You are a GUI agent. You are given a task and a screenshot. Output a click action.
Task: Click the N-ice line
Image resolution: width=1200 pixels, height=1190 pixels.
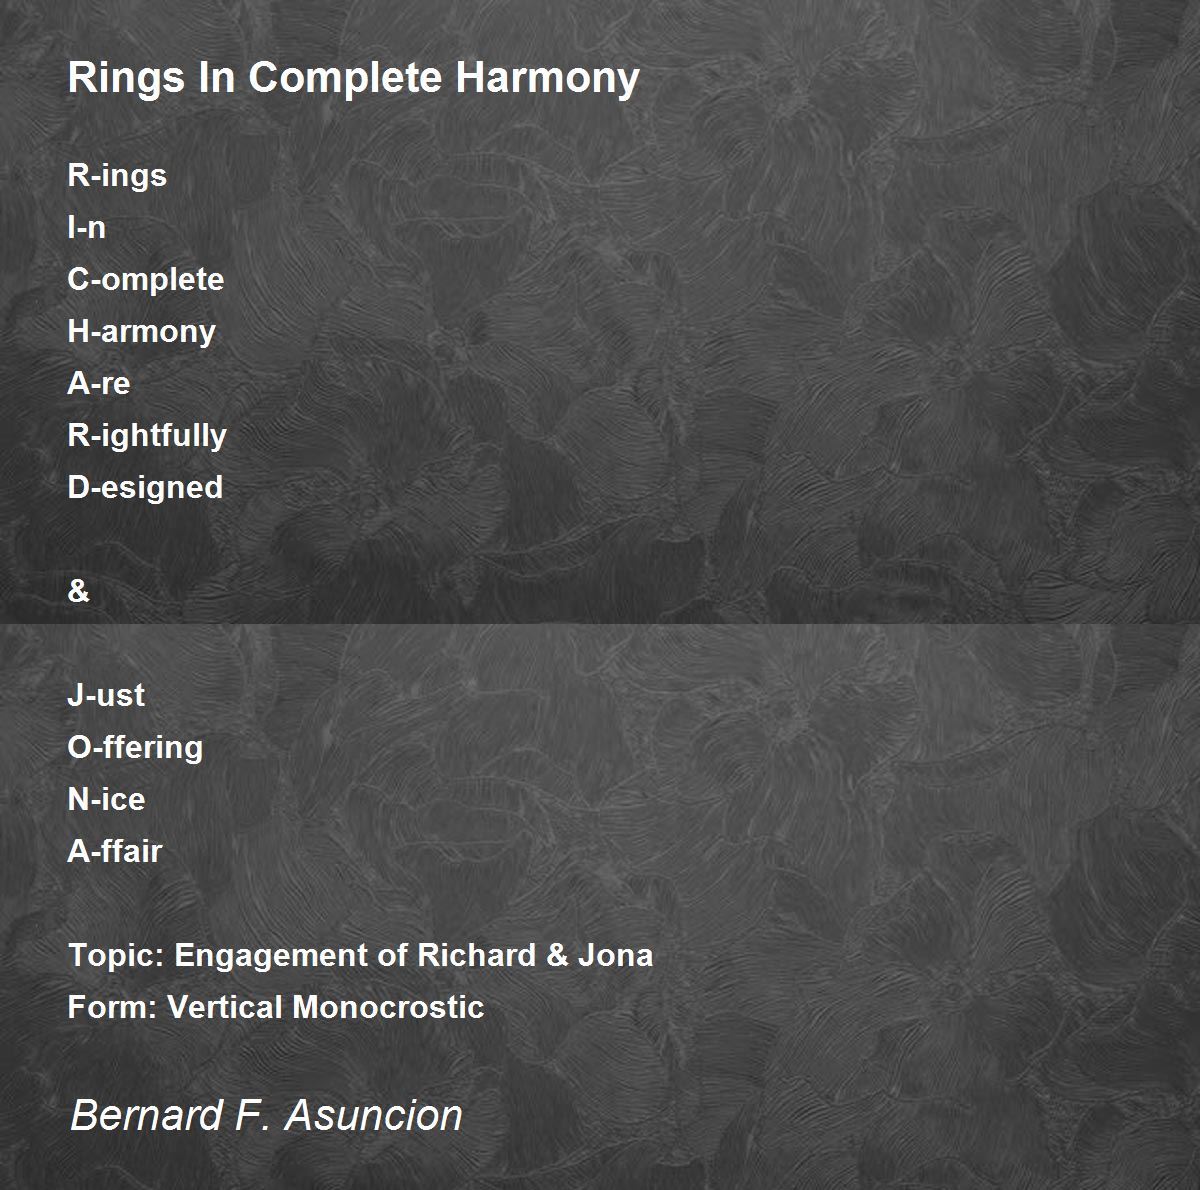tap(106, 800)
